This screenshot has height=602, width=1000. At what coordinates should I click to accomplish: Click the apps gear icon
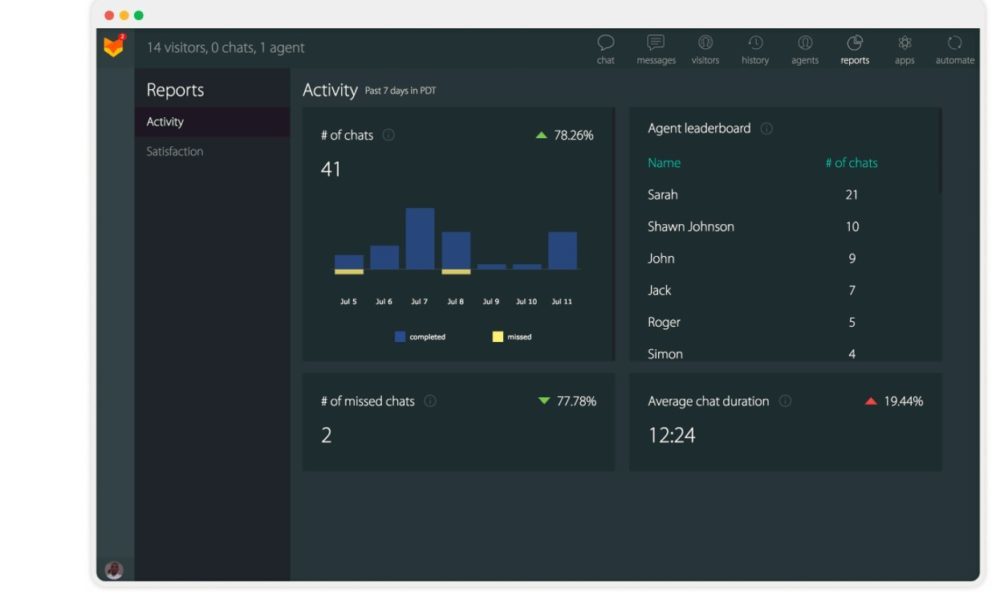904,43
